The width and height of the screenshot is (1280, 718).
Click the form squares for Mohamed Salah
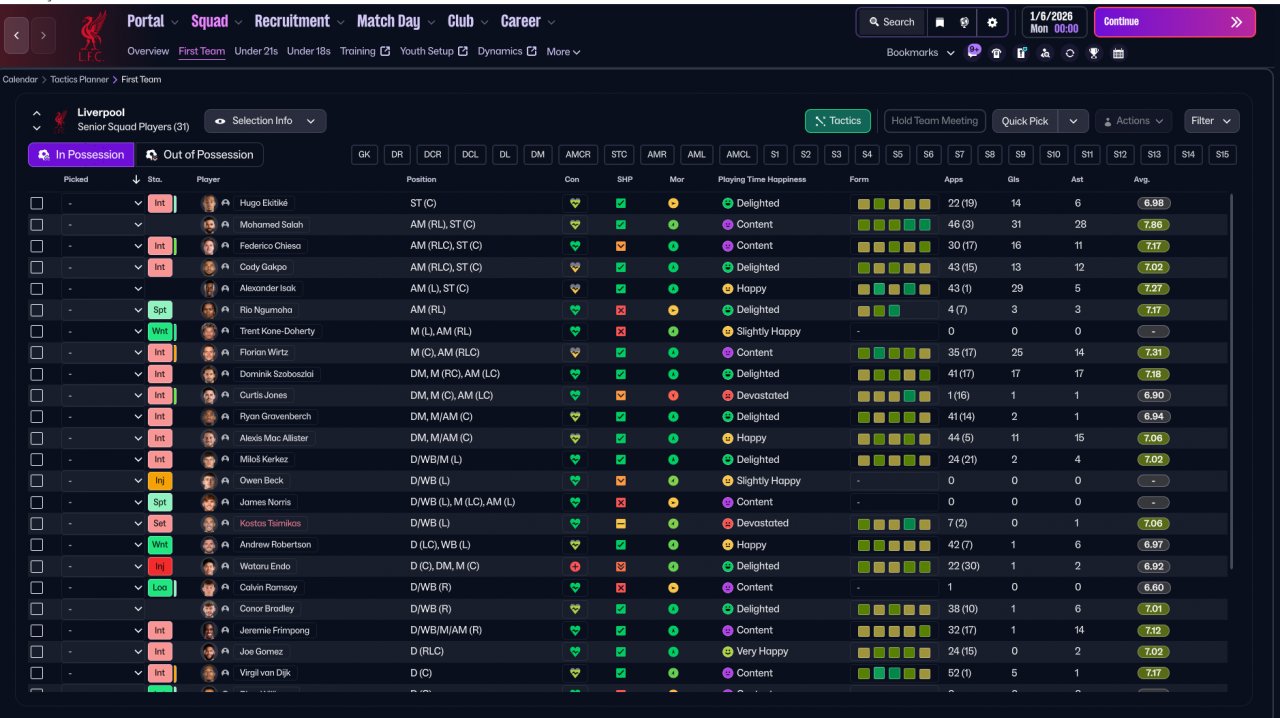(x=894, y=225)
